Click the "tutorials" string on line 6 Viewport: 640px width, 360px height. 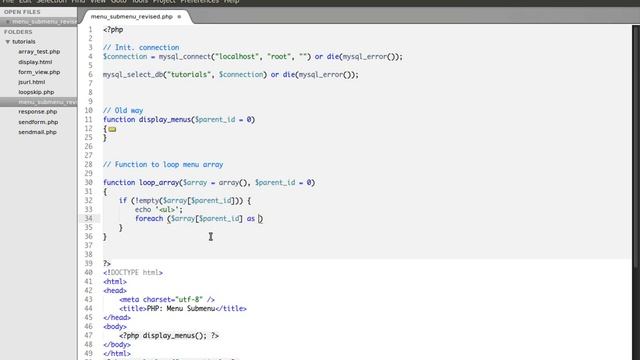[x=189, y=75]
